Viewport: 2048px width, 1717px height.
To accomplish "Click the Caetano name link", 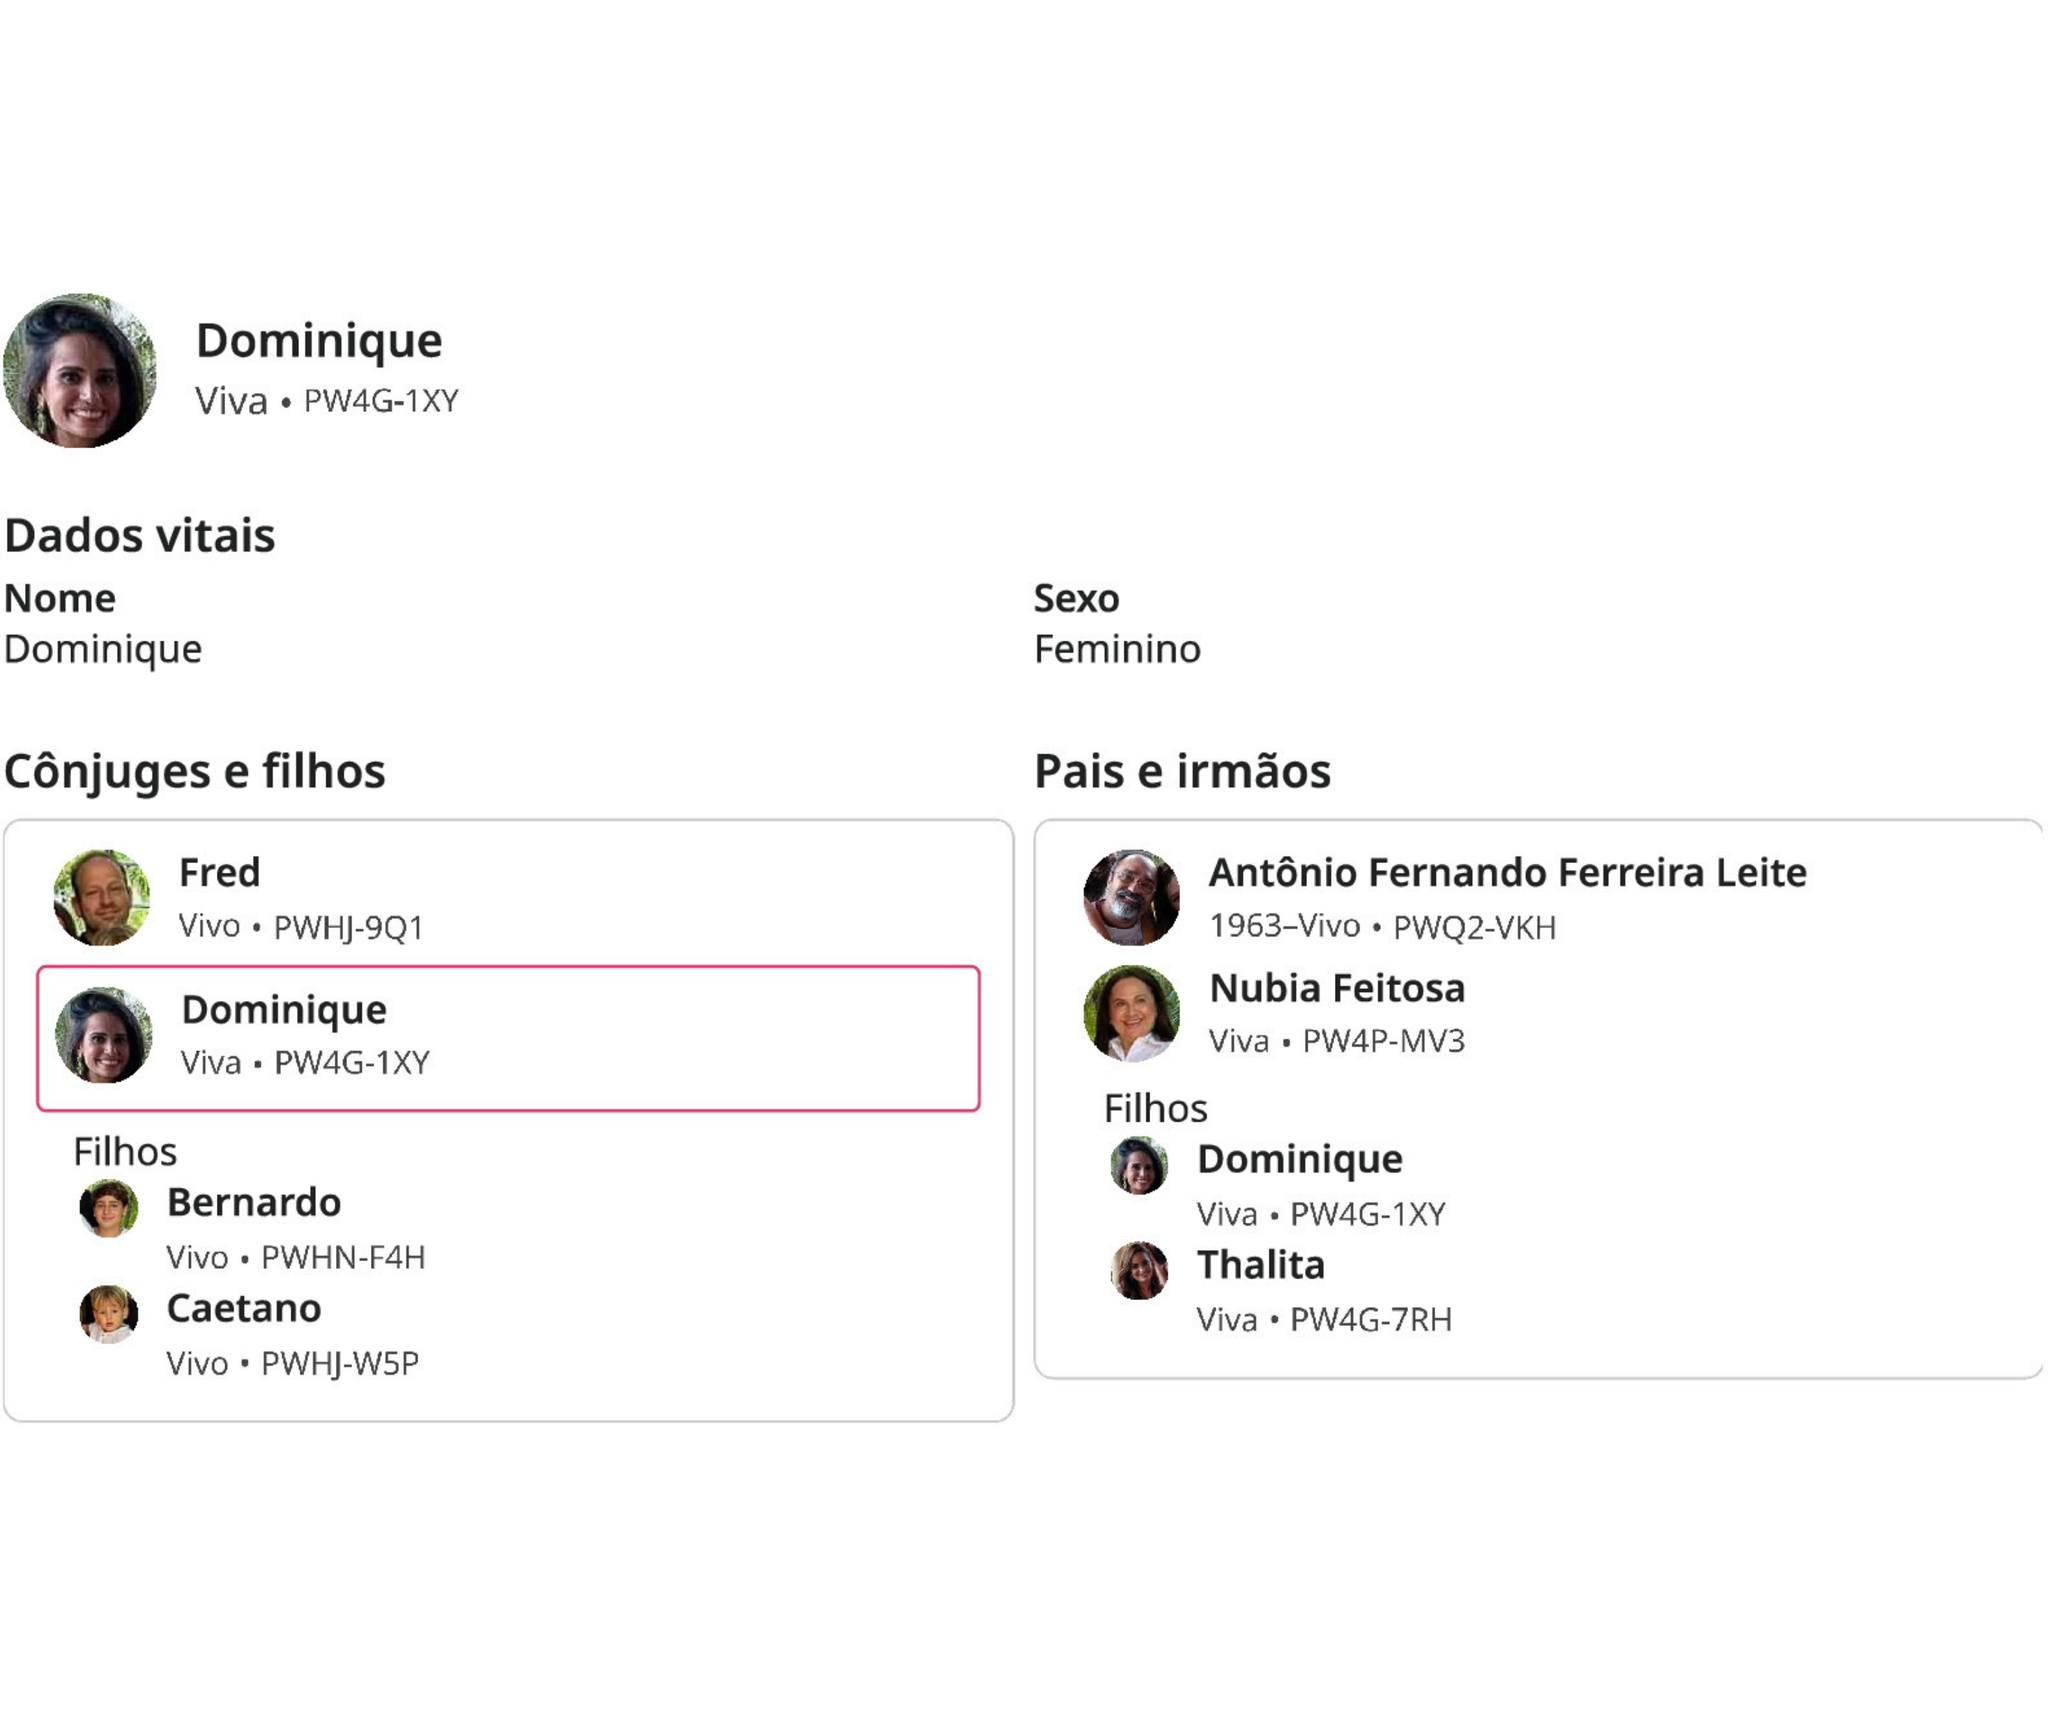I will (244, 1308).
